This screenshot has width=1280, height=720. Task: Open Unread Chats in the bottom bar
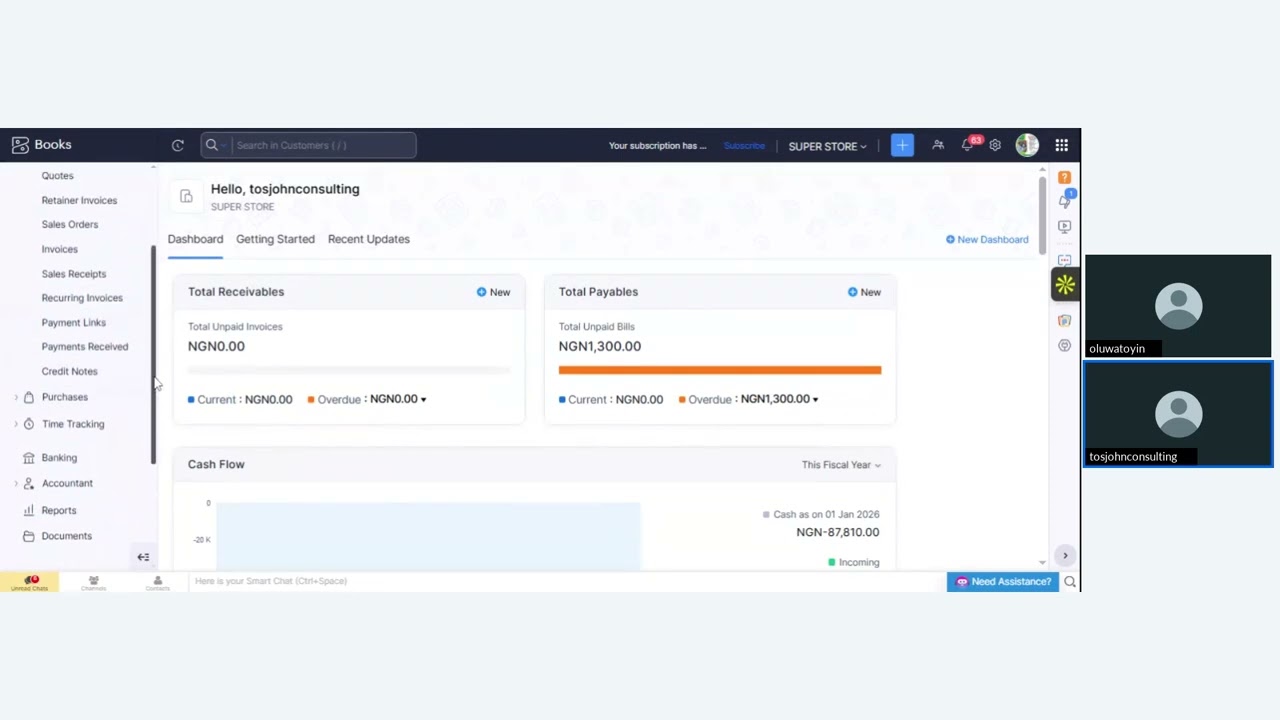click(x=30, y=582)
